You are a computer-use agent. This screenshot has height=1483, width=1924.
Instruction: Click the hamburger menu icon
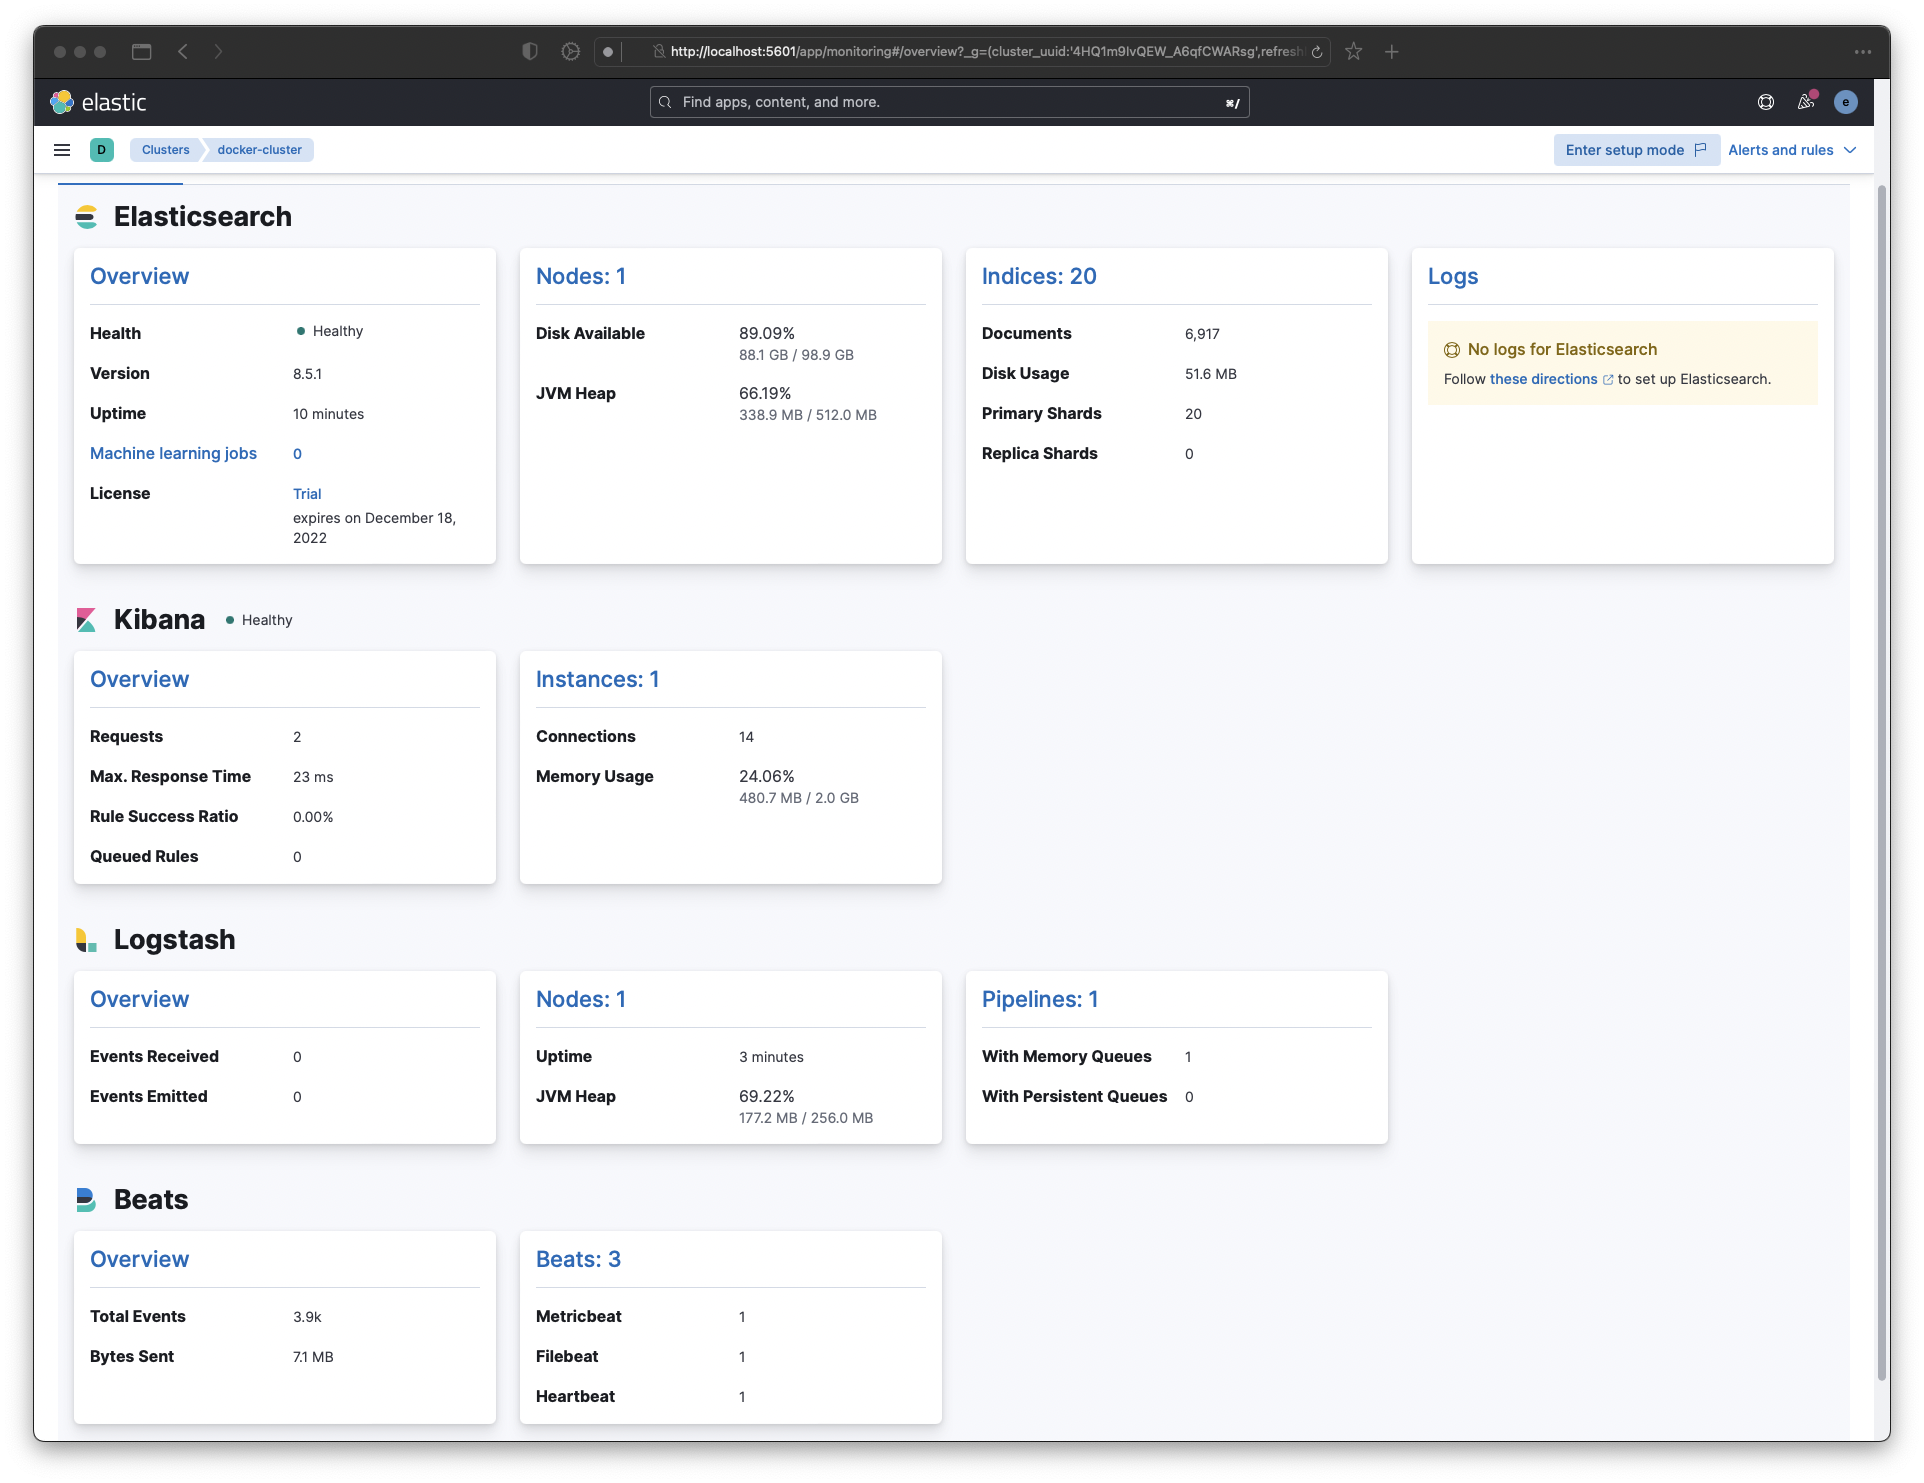point(62,150)
